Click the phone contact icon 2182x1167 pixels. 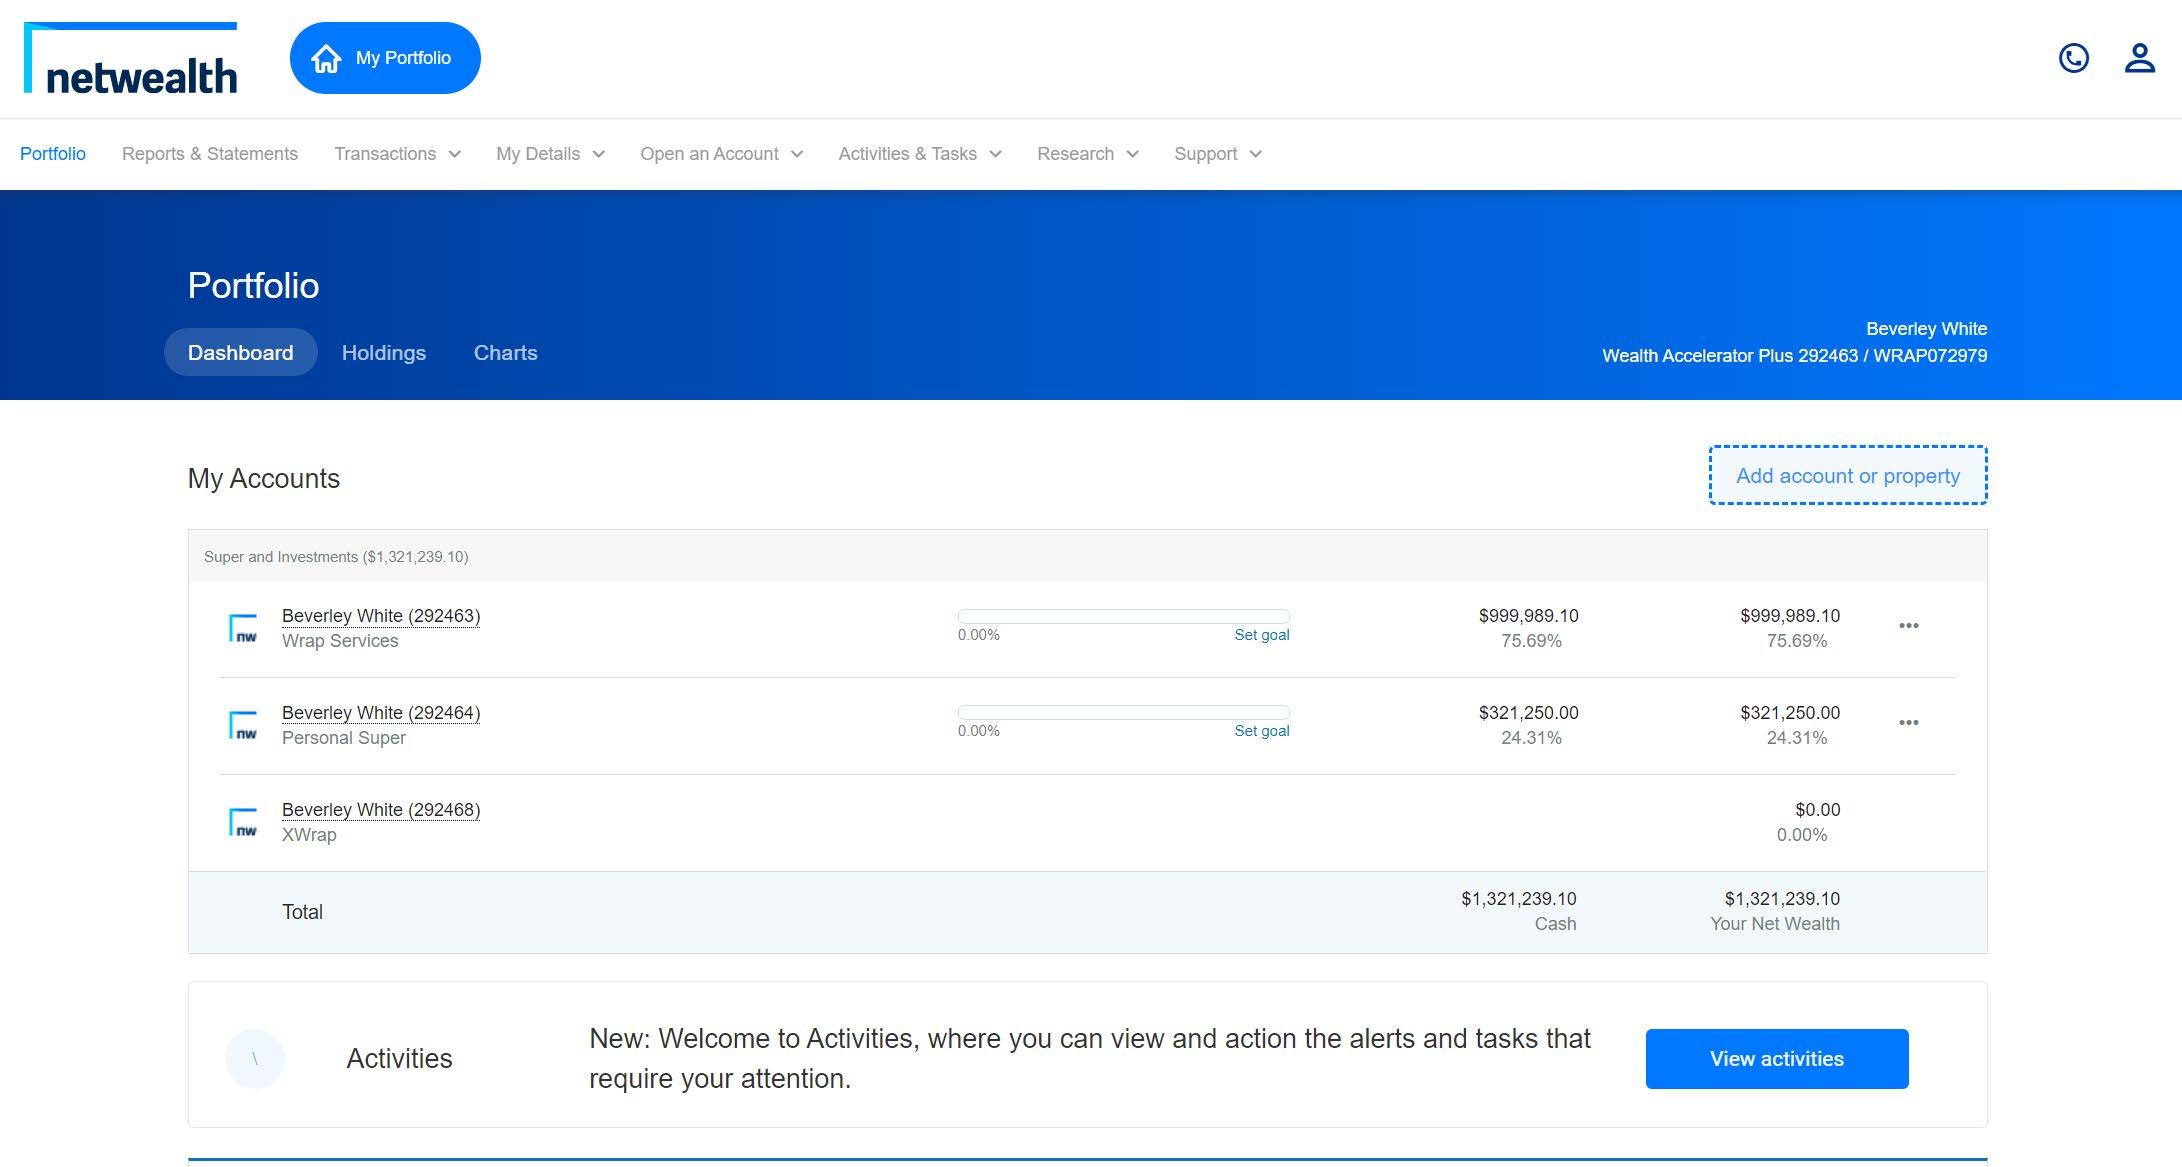tap(2074, 58)
